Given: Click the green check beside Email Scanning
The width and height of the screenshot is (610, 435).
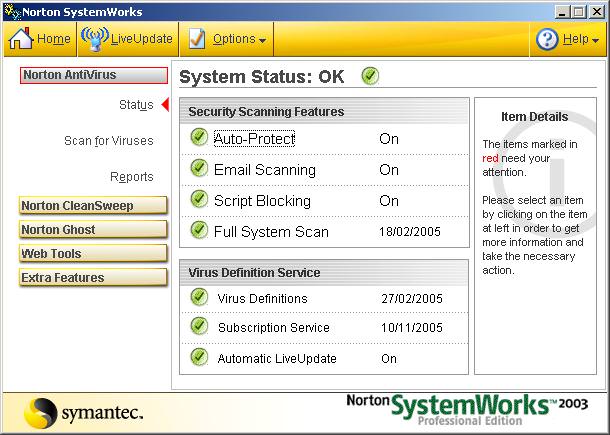Looking at the screenshot, I should (199, 168).
